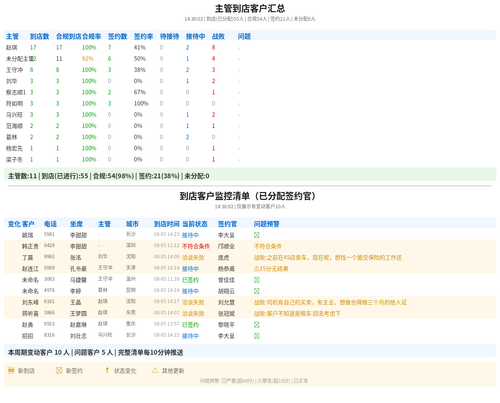The height and width of the screenshot is (403, 500).
Task: Select the 合规到店 column header
Action: pos(69,36)
